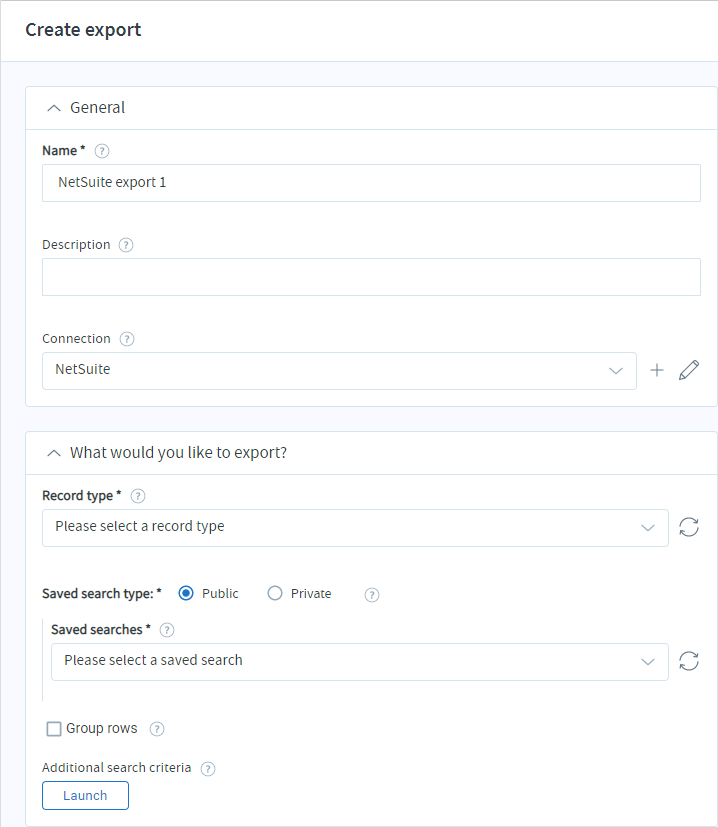The width and height of the screenshot is (718, 827).
Task: Open help for Saved search type
Action: (372, 594)
